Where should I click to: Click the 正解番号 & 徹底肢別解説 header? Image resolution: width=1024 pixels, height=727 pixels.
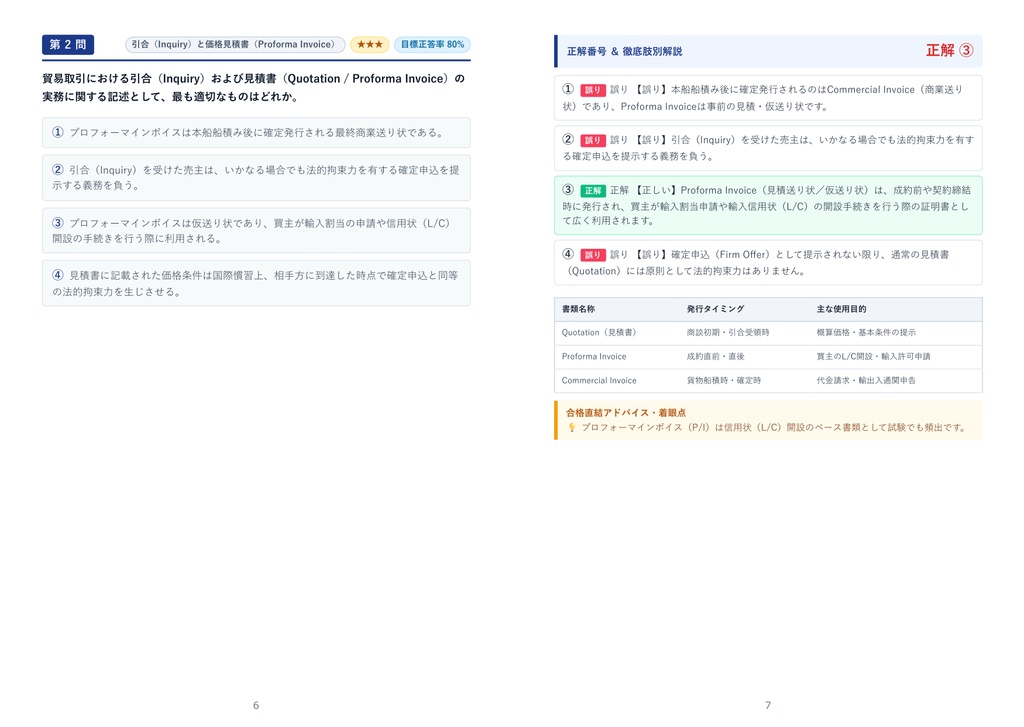[624, 51]
